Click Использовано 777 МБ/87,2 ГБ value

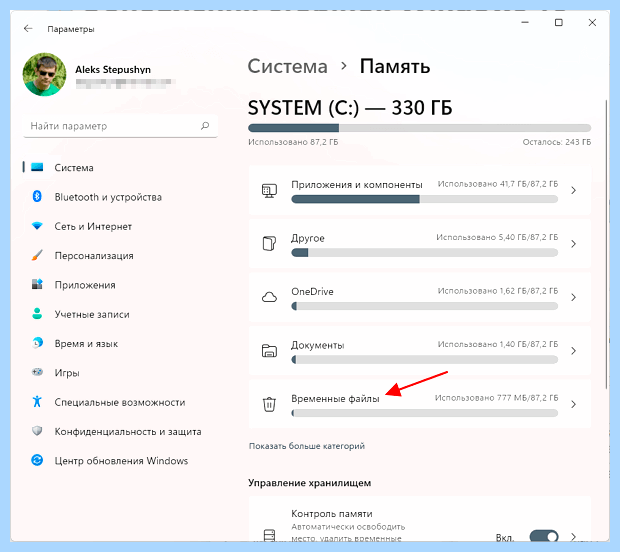tap(497, 398)
